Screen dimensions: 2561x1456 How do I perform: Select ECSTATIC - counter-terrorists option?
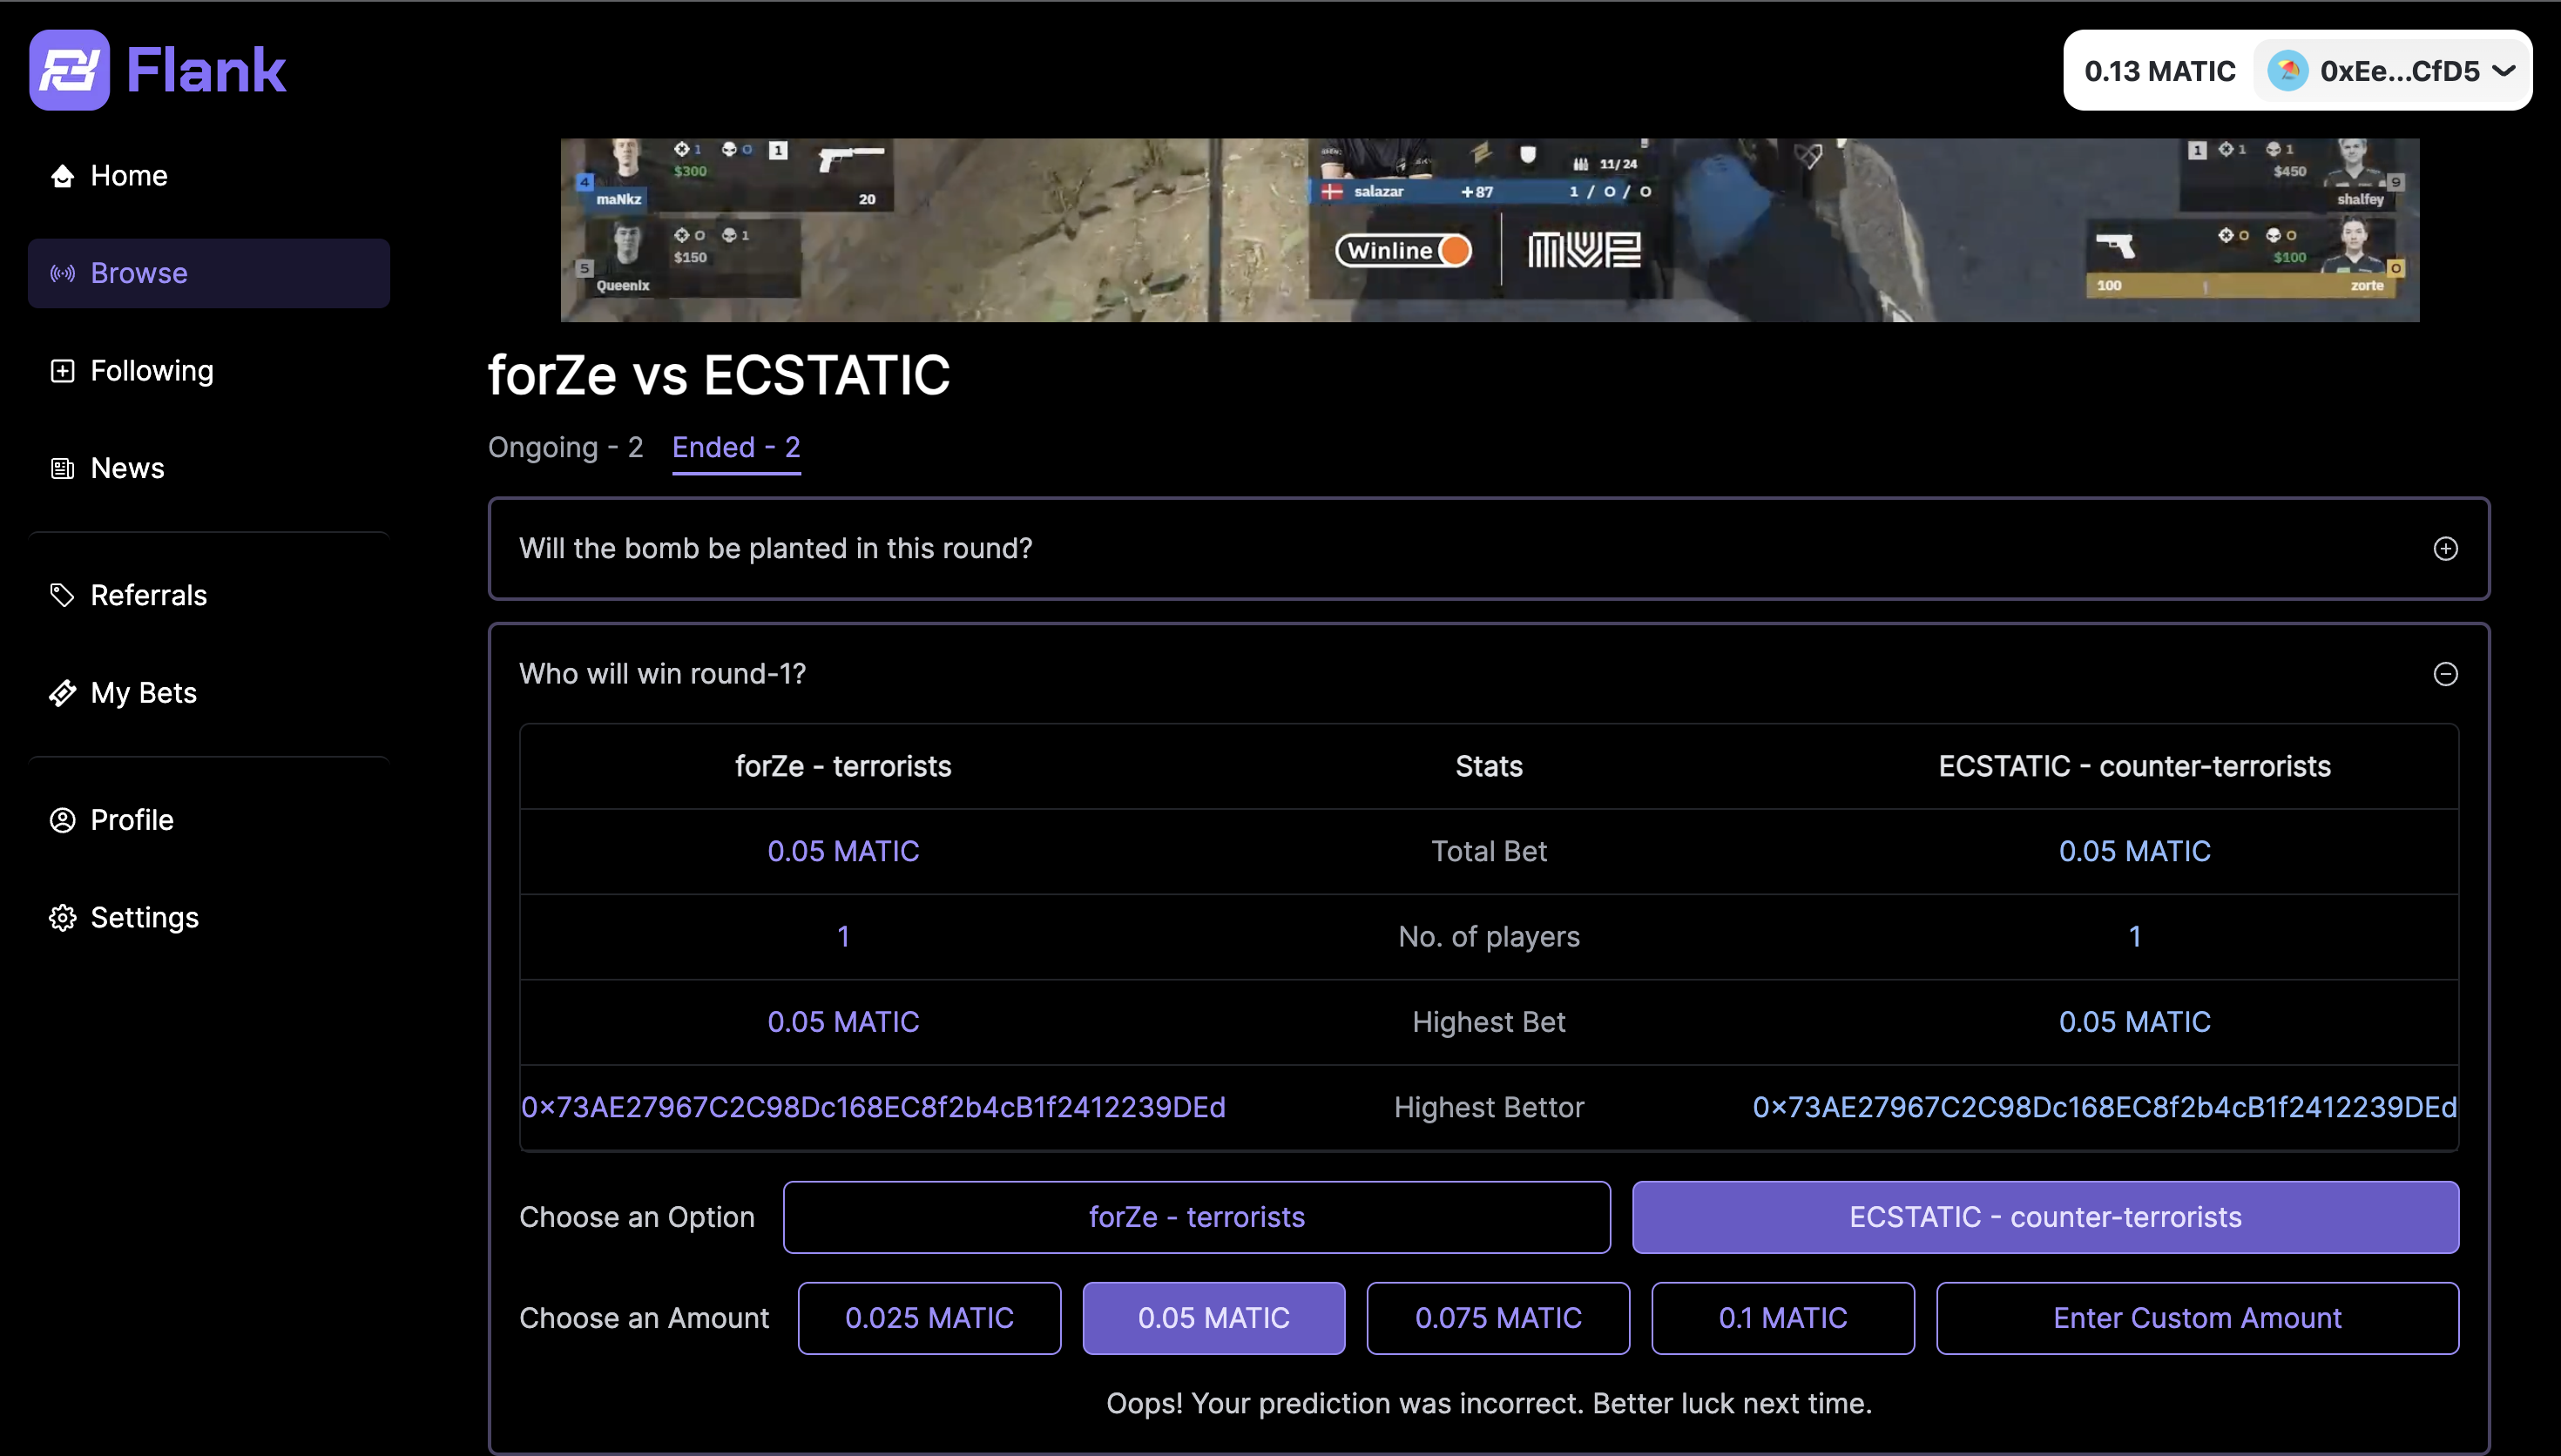2044,1217
